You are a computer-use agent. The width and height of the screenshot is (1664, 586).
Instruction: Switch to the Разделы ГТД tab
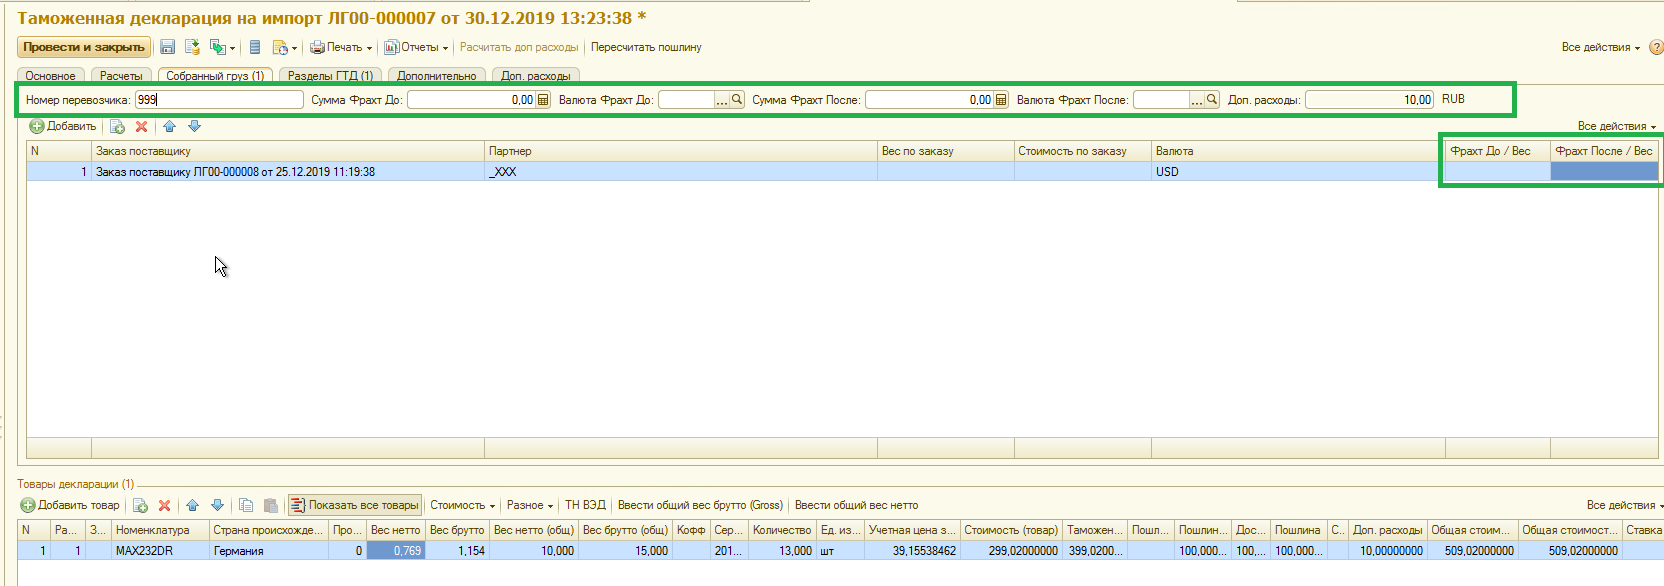[x=329, y=76]
